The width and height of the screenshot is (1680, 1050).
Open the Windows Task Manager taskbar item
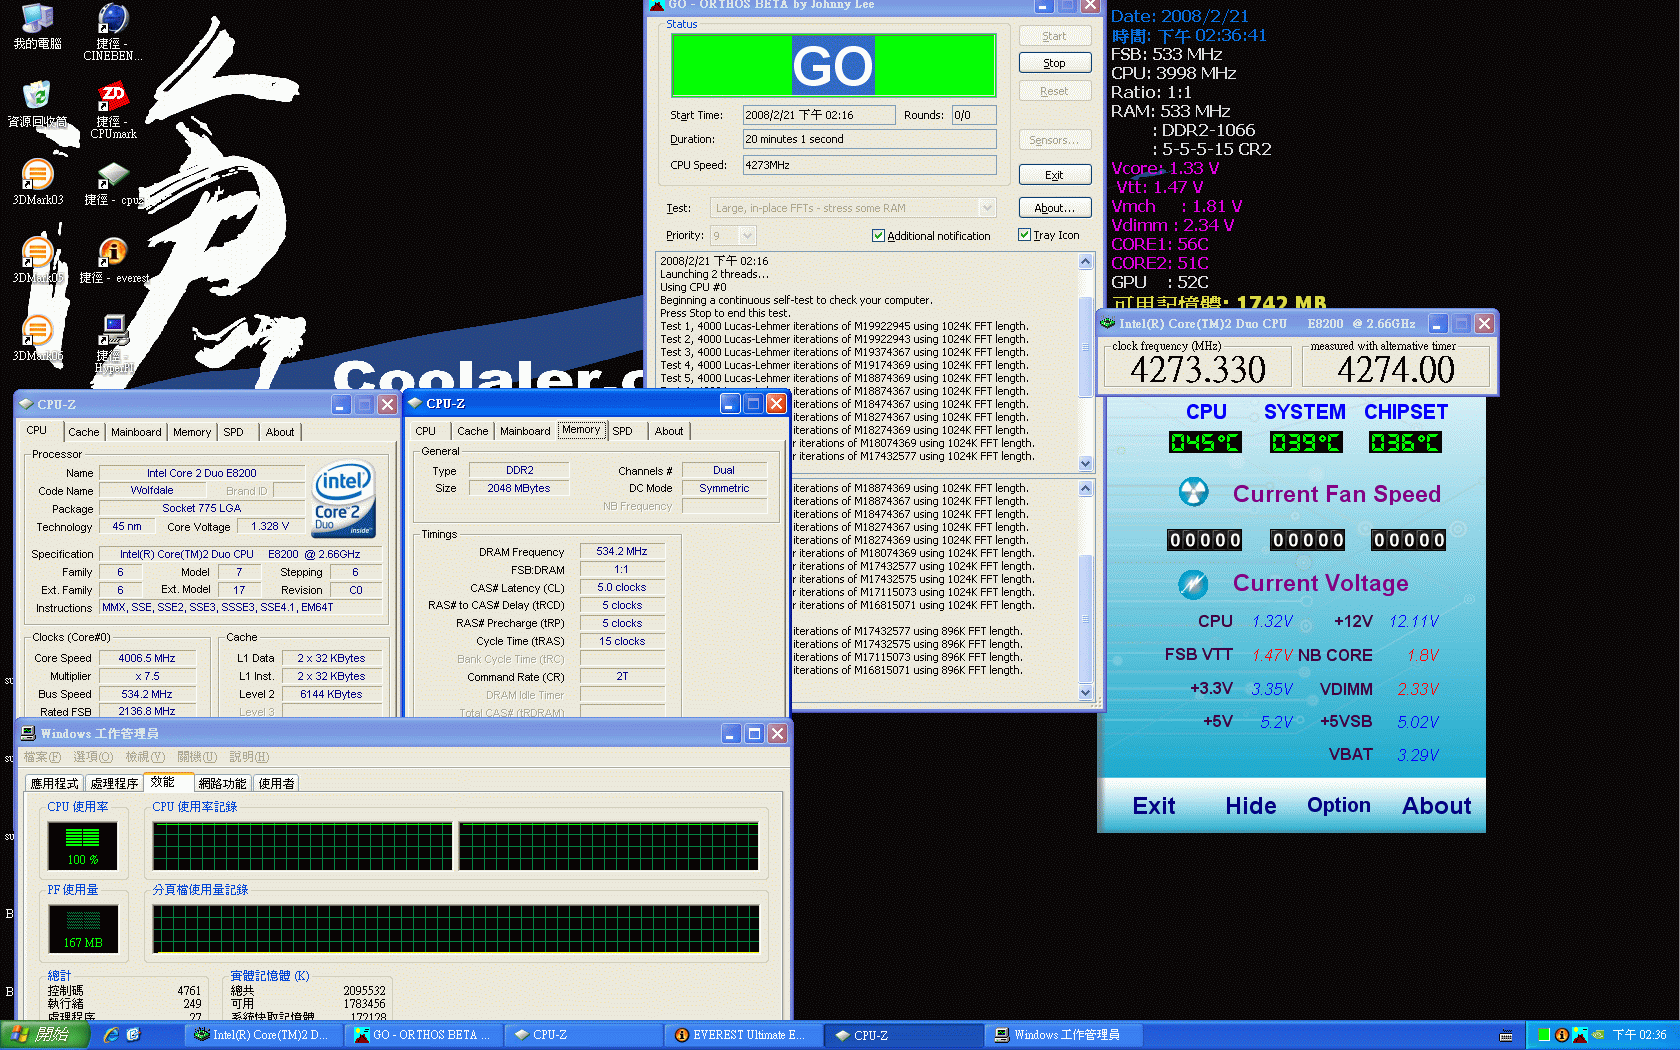(x=1062, y=1035)
